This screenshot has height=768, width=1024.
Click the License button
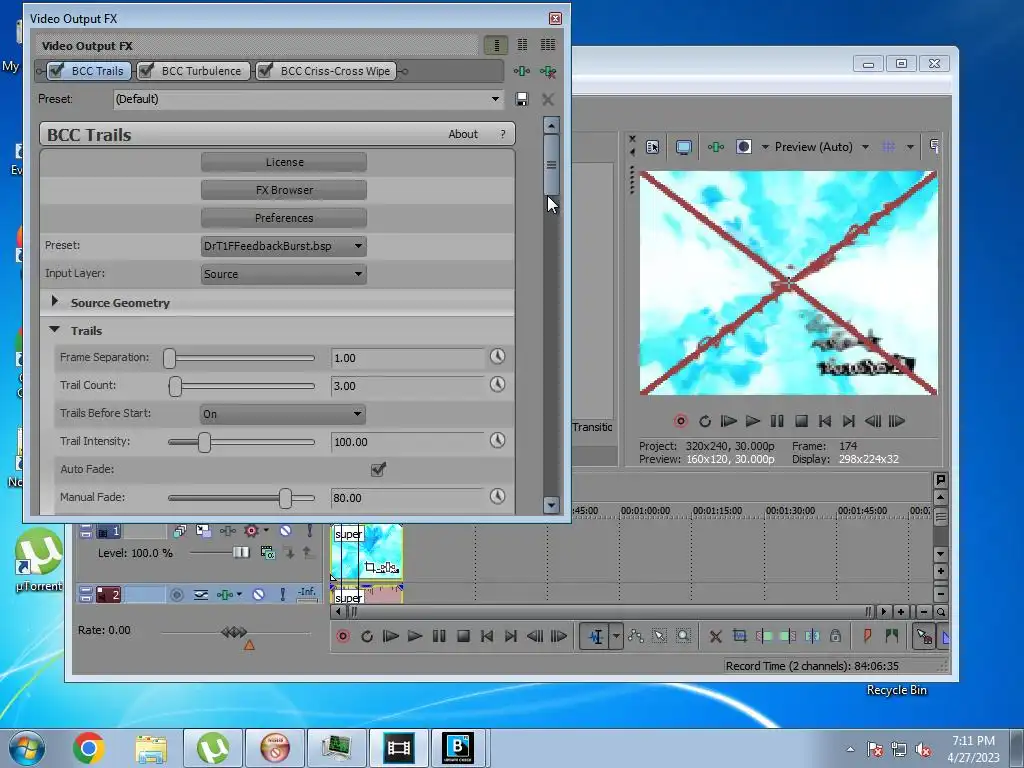click(x=284, y=162)
